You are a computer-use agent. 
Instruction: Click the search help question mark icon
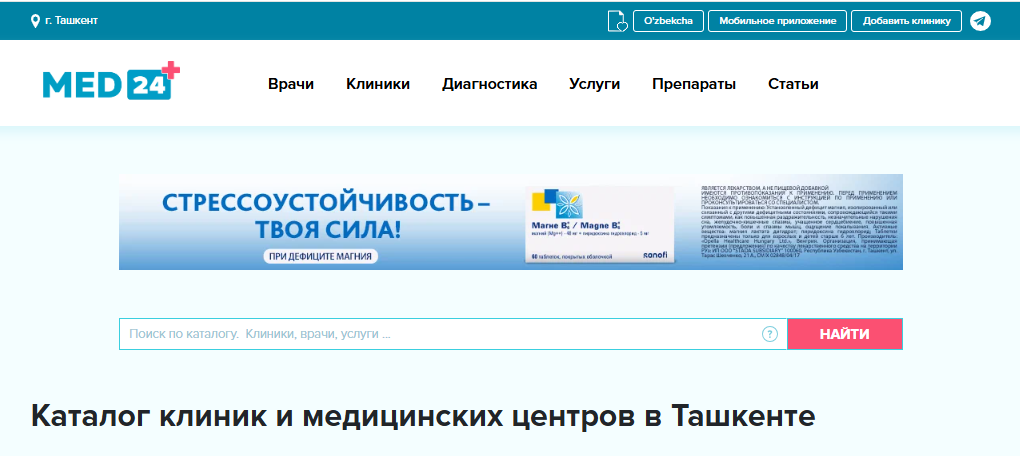(x=770, y=334)
